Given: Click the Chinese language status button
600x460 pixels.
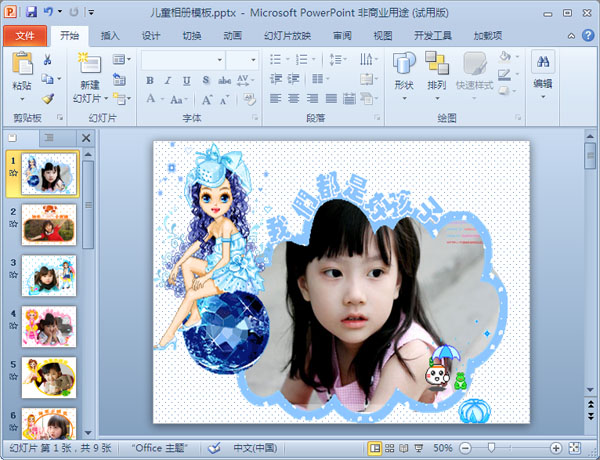Looking at the screenshot, I should (x=255, y=448).
